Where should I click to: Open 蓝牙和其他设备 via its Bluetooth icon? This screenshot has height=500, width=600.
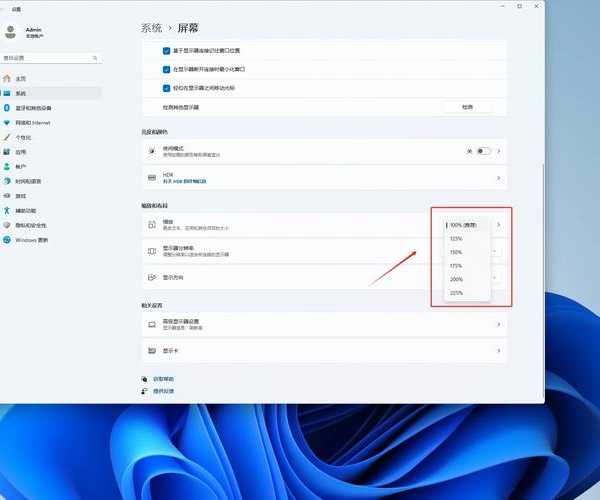tap(7, 107)
